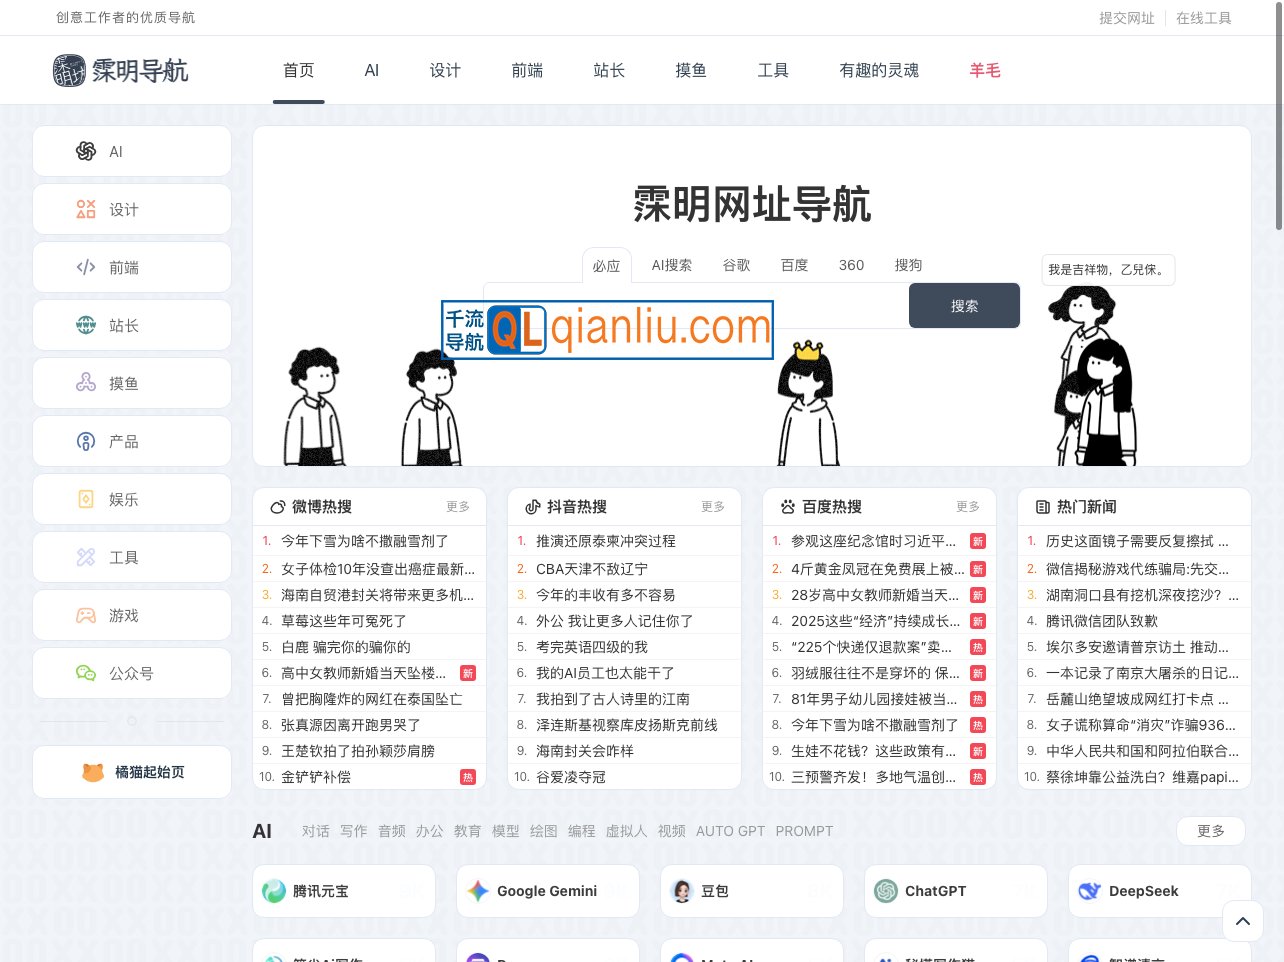Viewport: 1284px width, 962px height.
Task: Navigate to 有趣的灵魂 in the top nav
Action: [879, 70]
